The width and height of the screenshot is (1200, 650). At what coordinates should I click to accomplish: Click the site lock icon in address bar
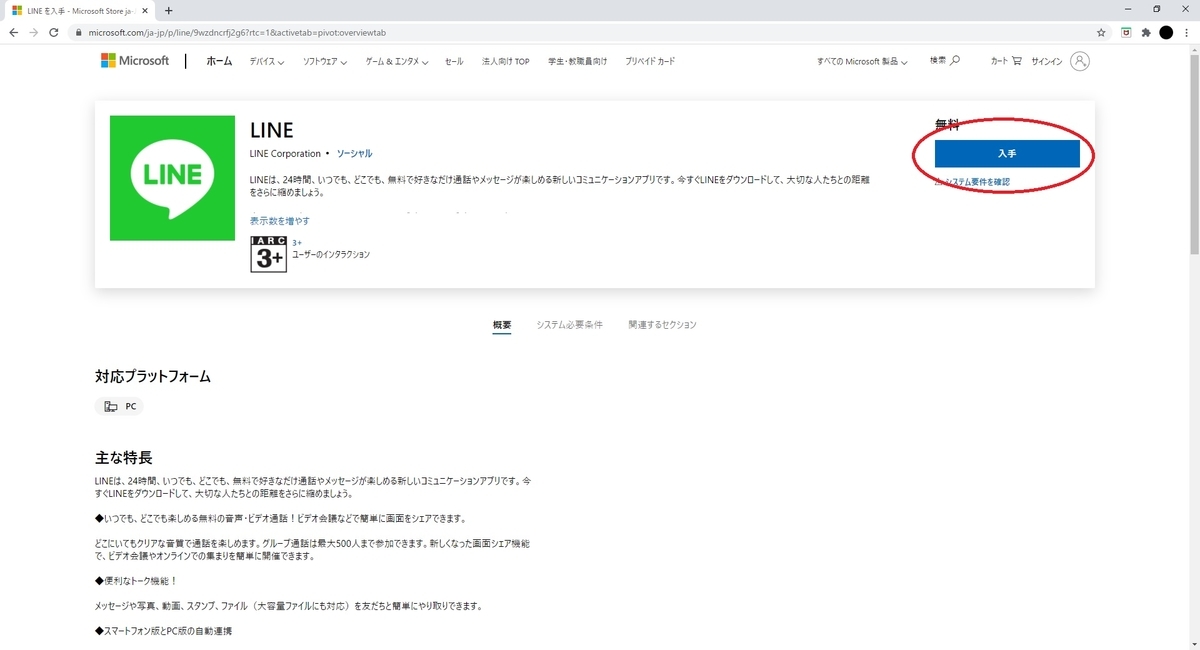click(79, 32)
